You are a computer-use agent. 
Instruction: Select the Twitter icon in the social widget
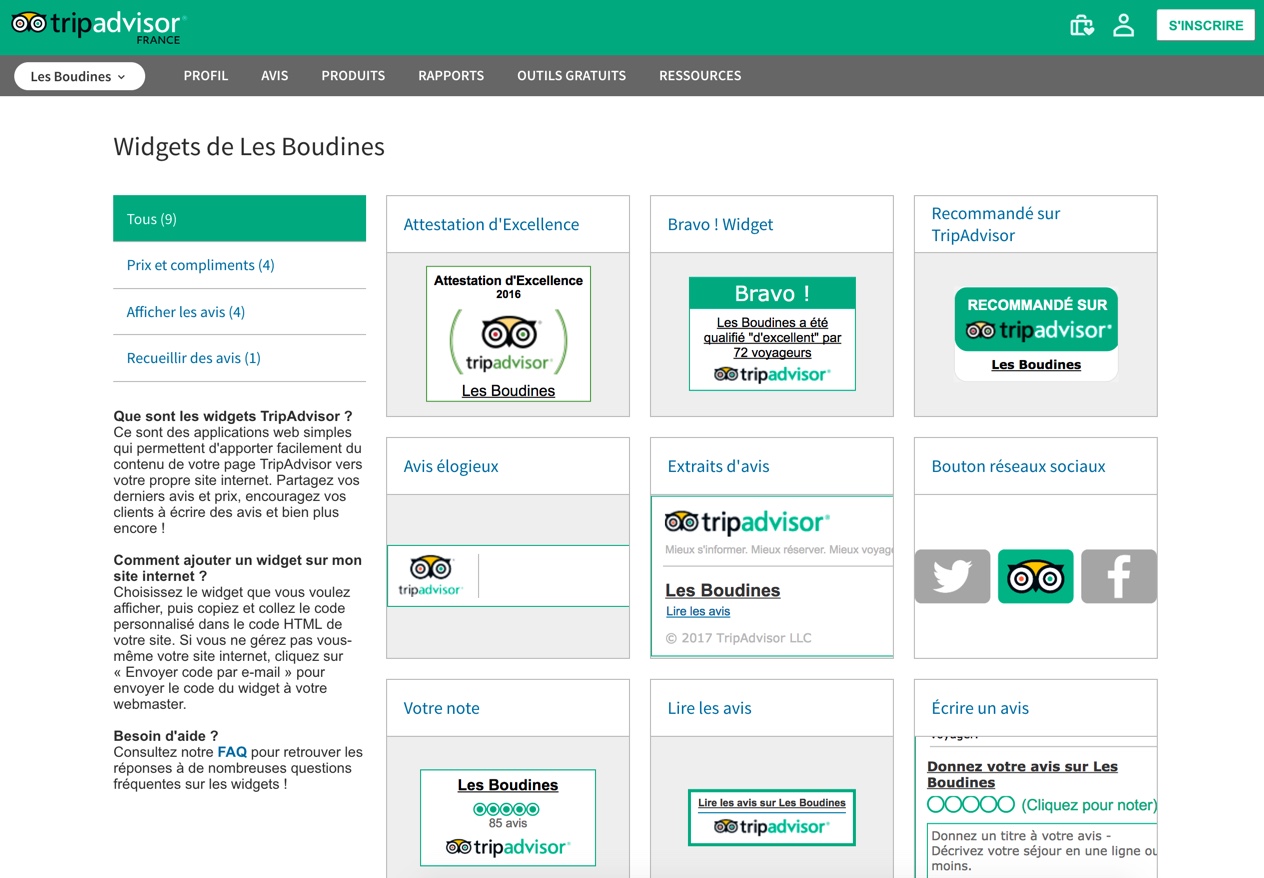pos(951,576)
